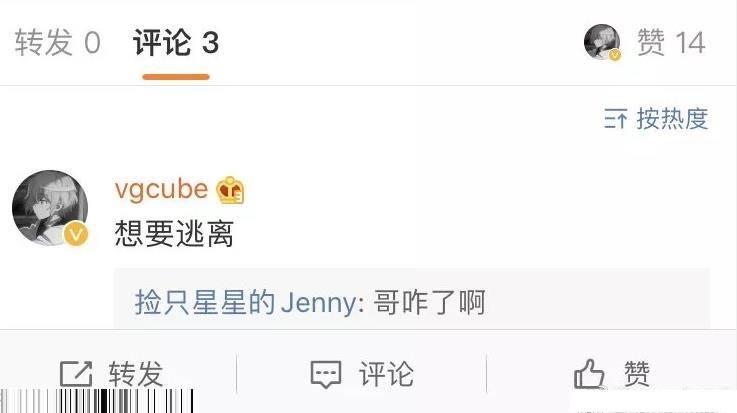Click the small liker avatar beside 赞 14
This screenshot has height=413, width=737.
(x=602, y=42)
